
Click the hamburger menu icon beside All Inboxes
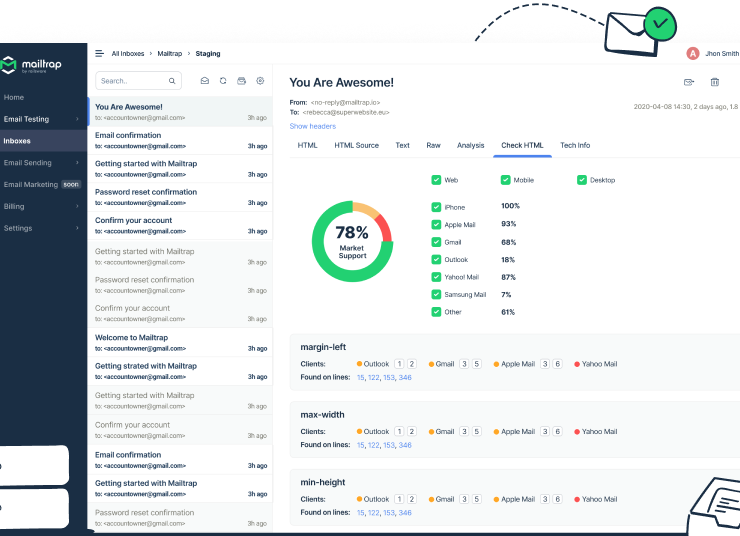(99, 54)
